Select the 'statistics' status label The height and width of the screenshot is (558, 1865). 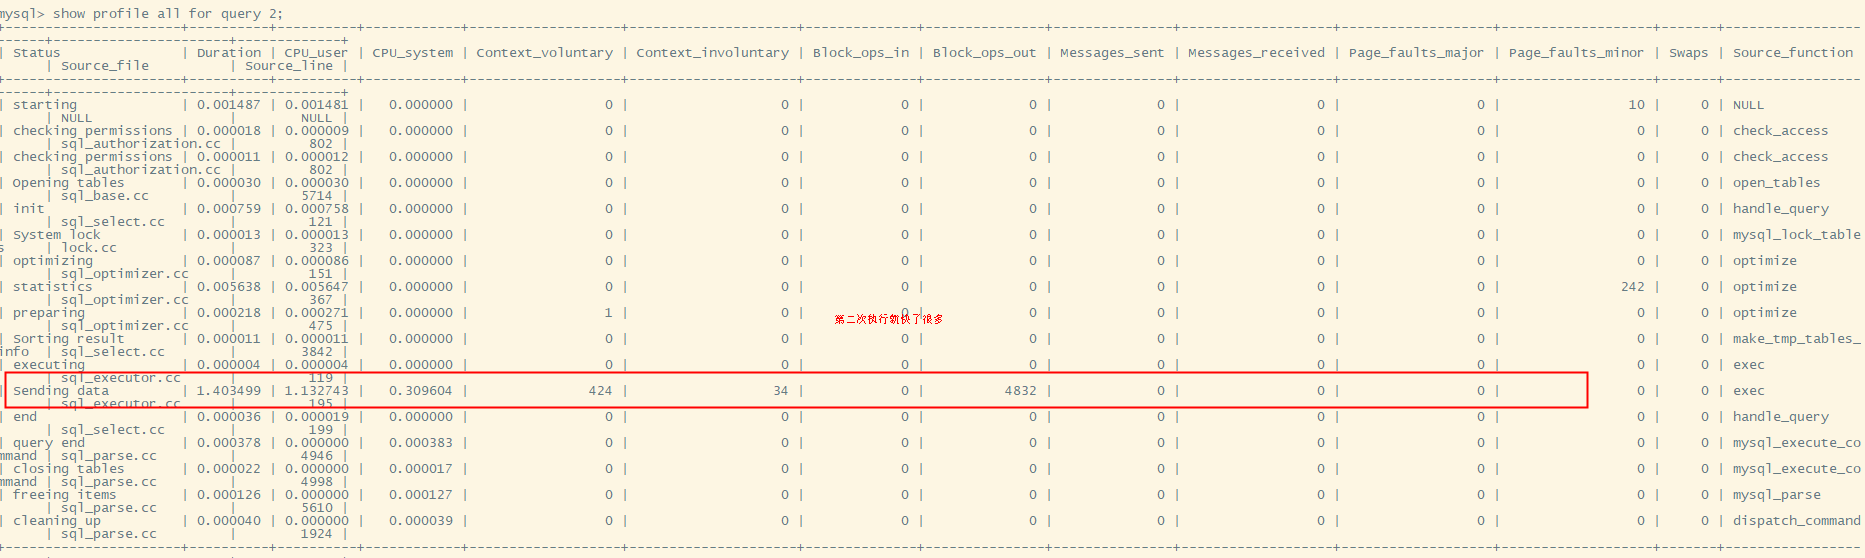53,287
